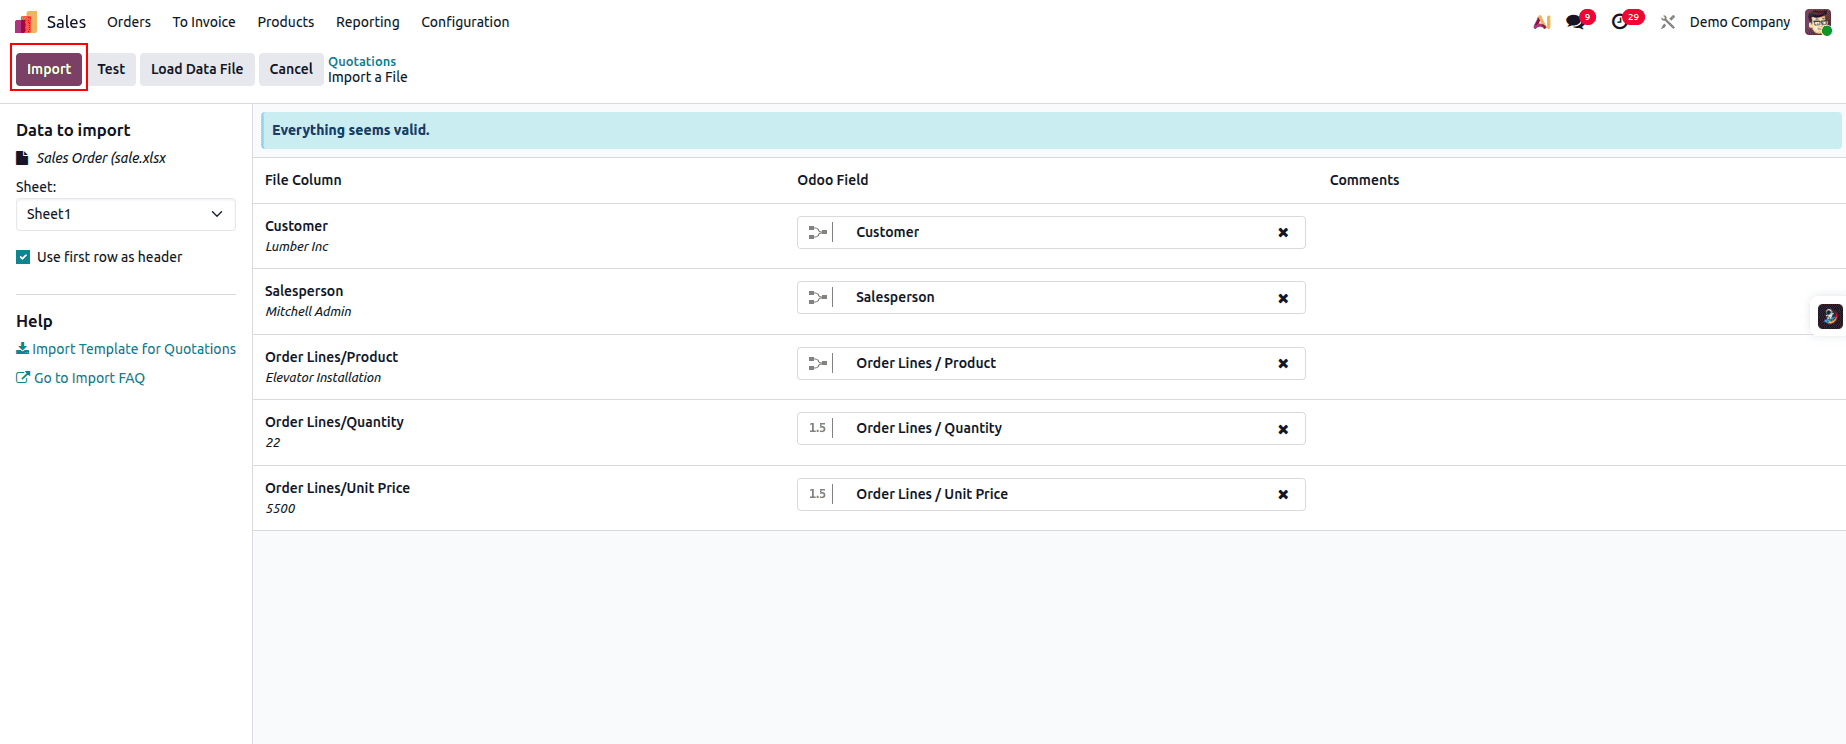1846x744 pixels.
Task: Download Import Template for Quotations
Action: coord(126,349)
